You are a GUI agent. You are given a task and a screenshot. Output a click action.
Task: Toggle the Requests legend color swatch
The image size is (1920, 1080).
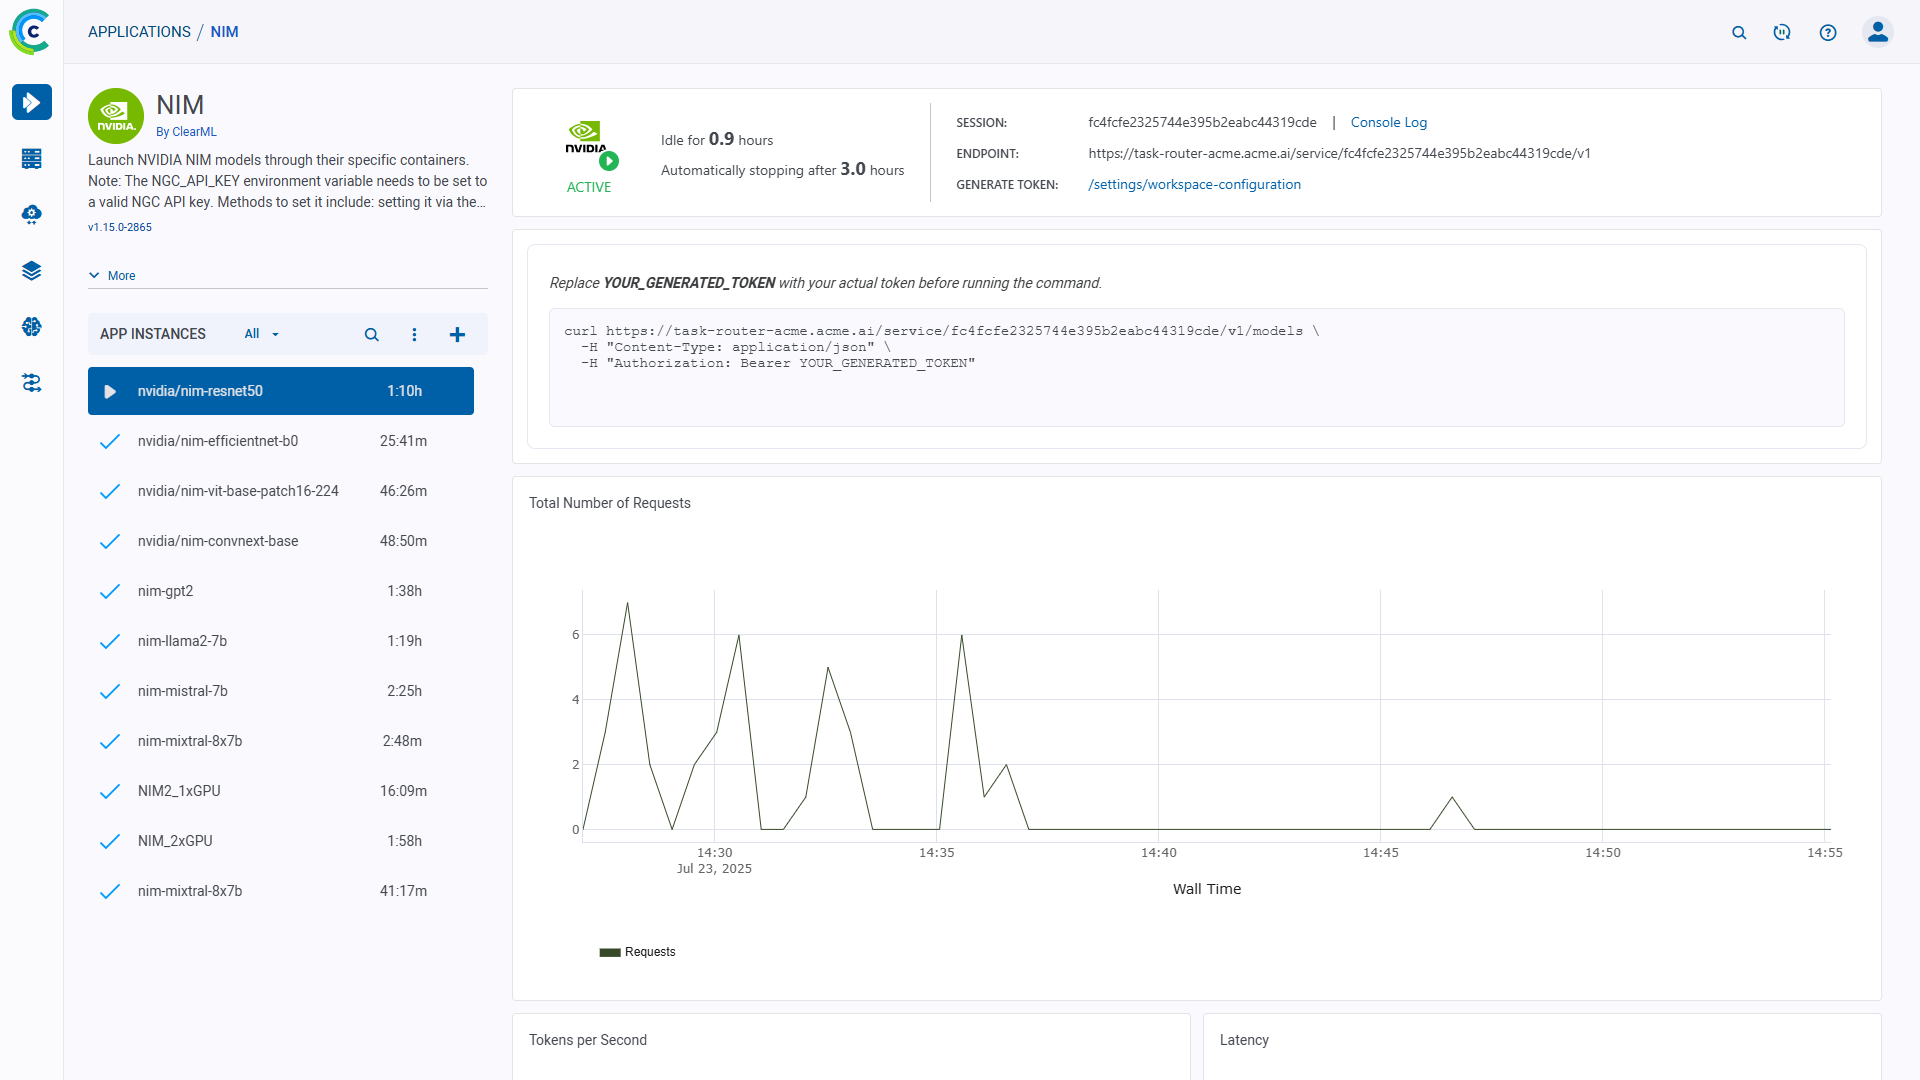coord(610,952)
